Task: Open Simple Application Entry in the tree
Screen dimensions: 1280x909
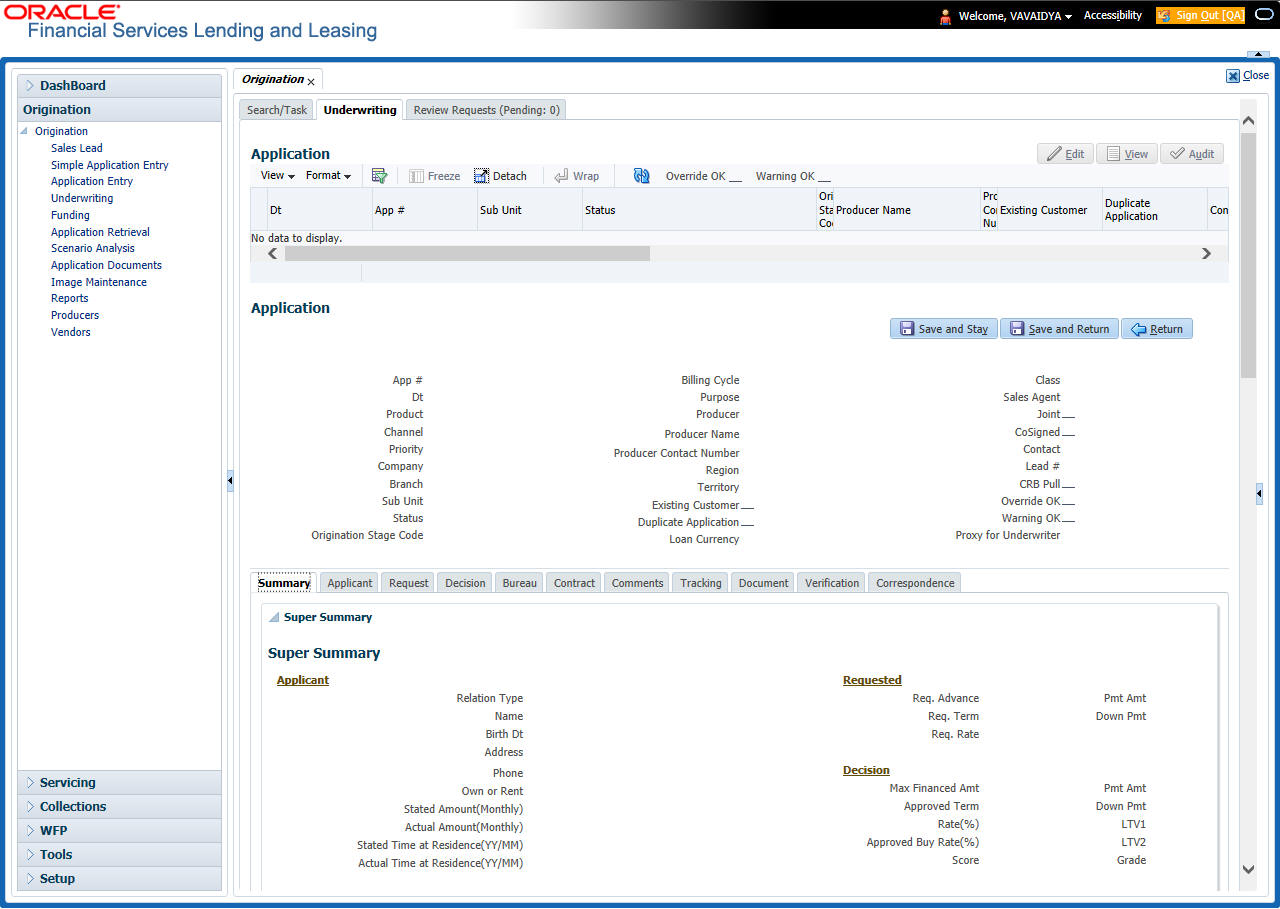Action: [110, 165]
